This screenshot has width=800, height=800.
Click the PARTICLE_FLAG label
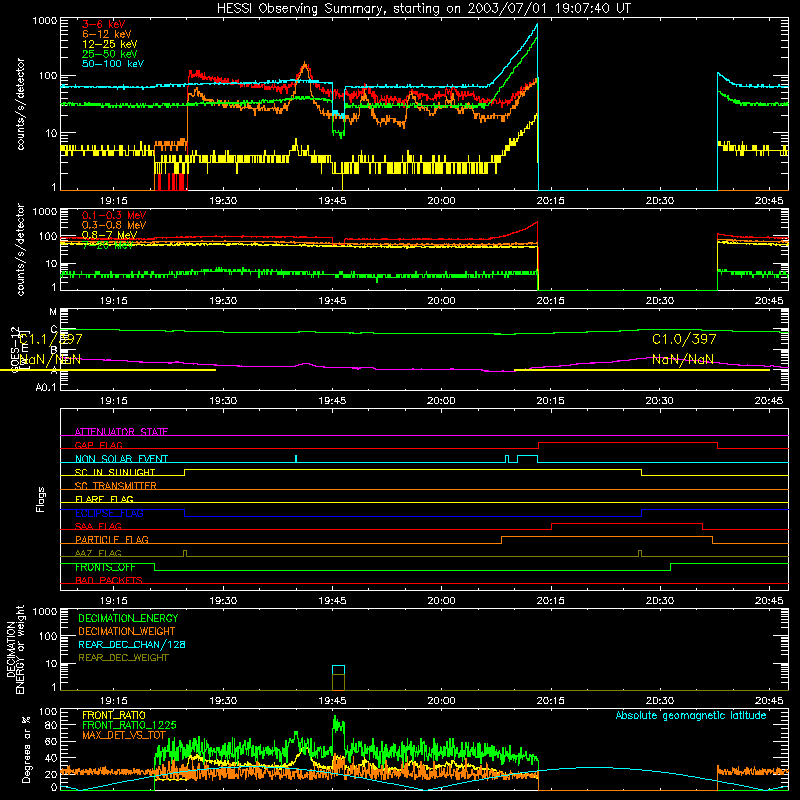pos(112,539)
